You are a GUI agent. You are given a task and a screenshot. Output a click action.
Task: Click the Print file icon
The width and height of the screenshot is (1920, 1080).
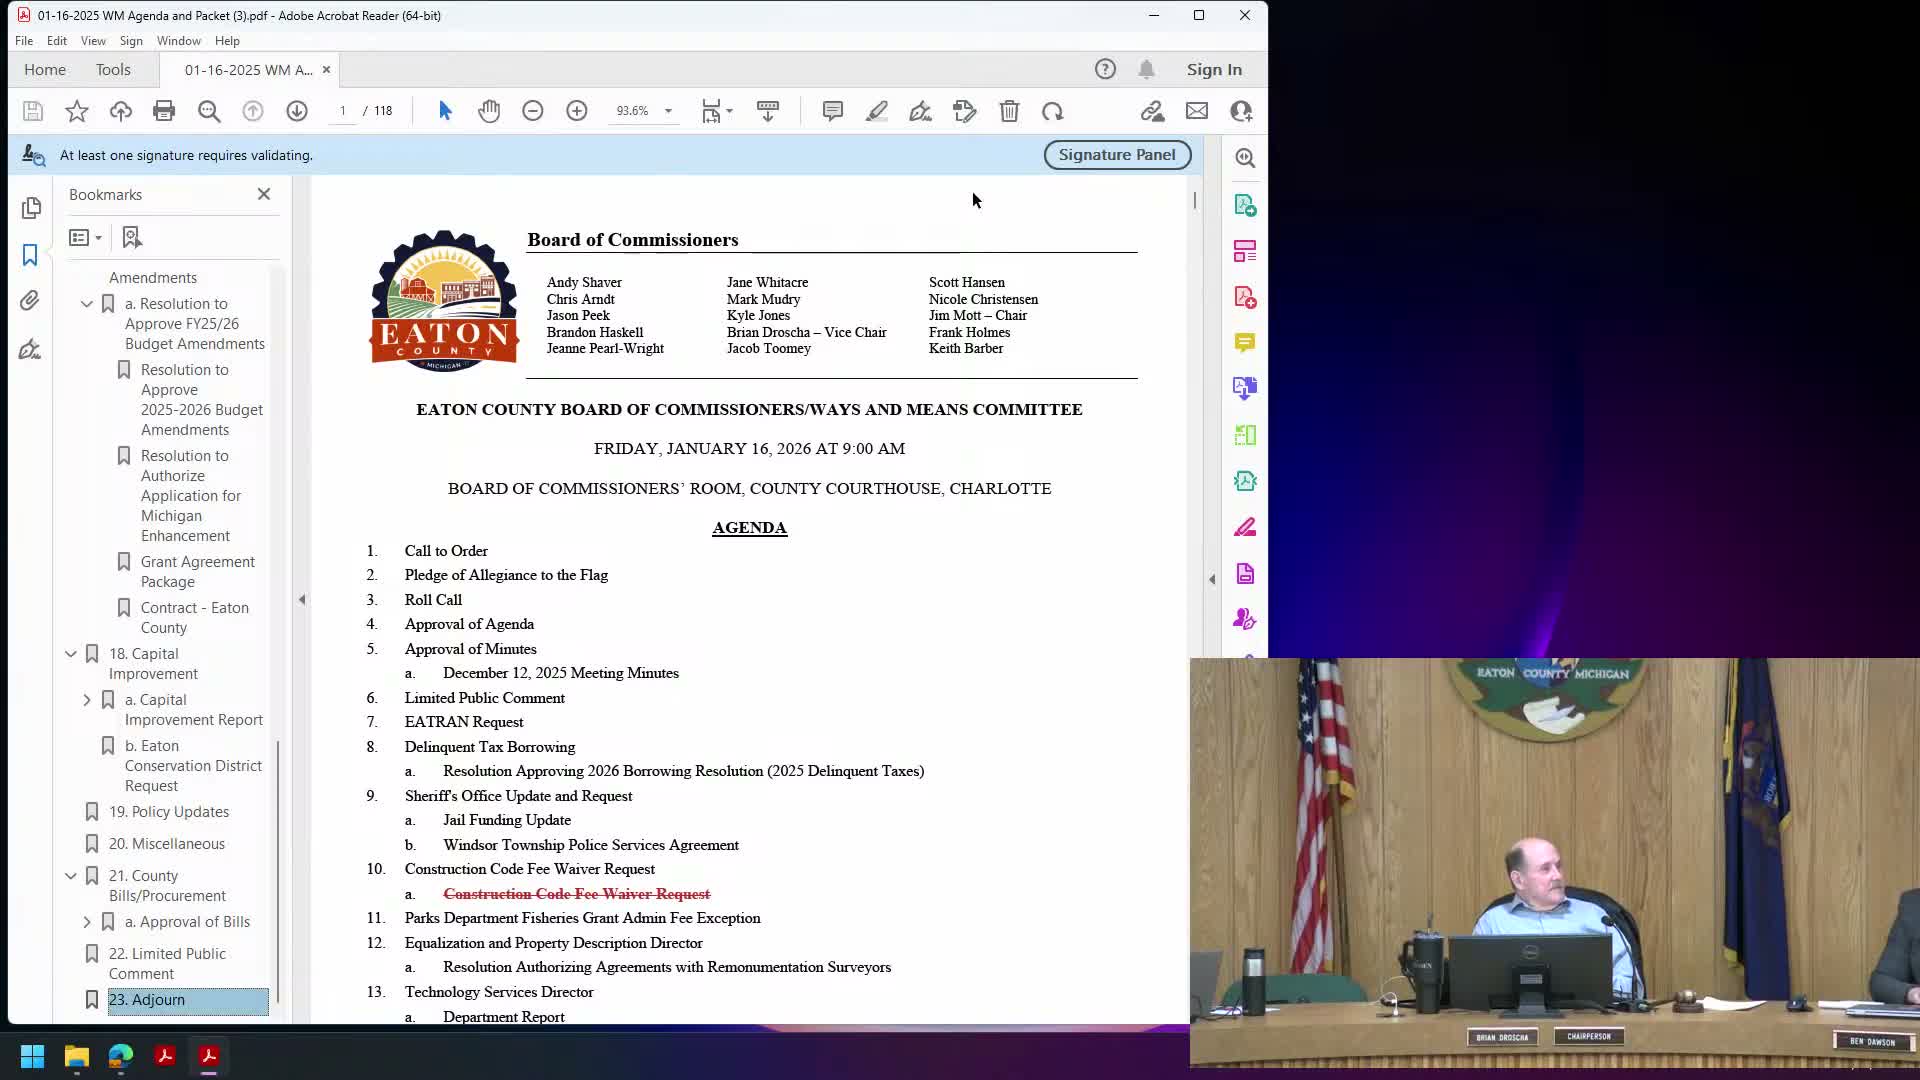coord(164,111)
